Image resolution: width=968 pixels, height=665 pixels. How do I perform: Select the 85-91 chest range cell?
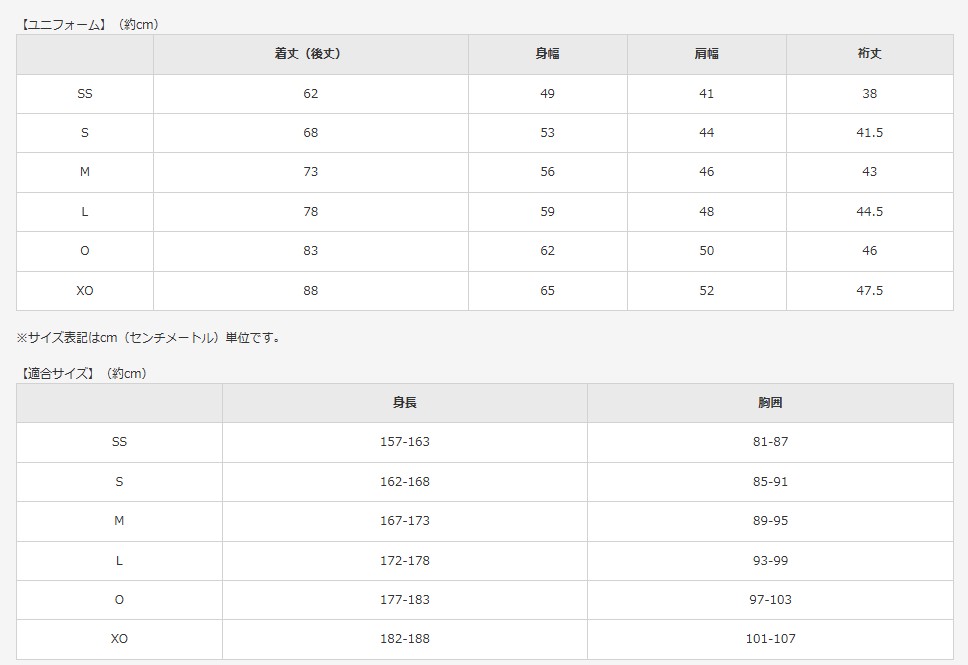[x=770, y=482]
